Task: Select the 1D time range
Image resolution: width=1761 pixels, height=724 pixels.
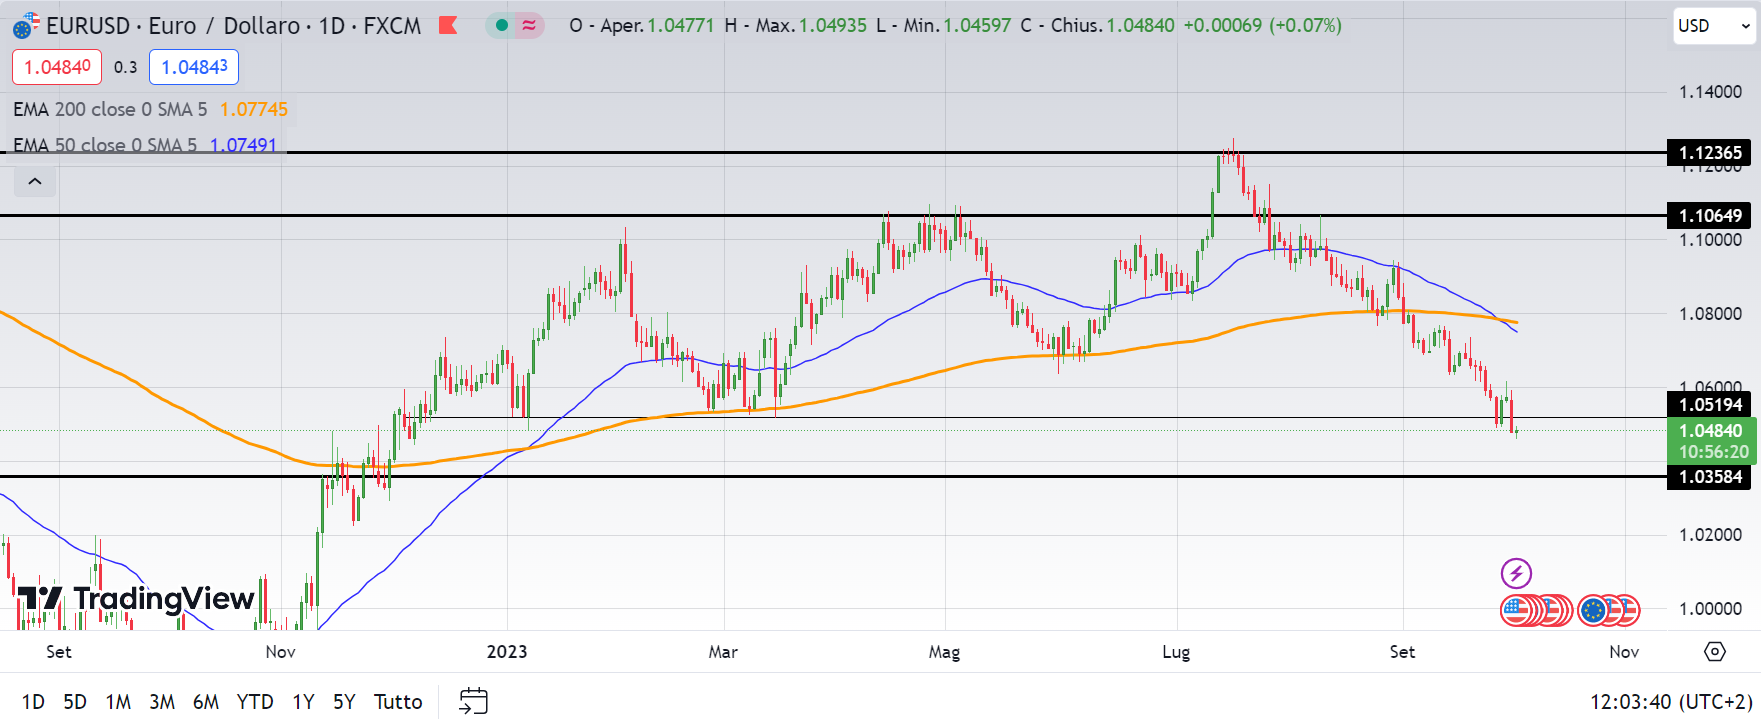Action: pos(33,702)
